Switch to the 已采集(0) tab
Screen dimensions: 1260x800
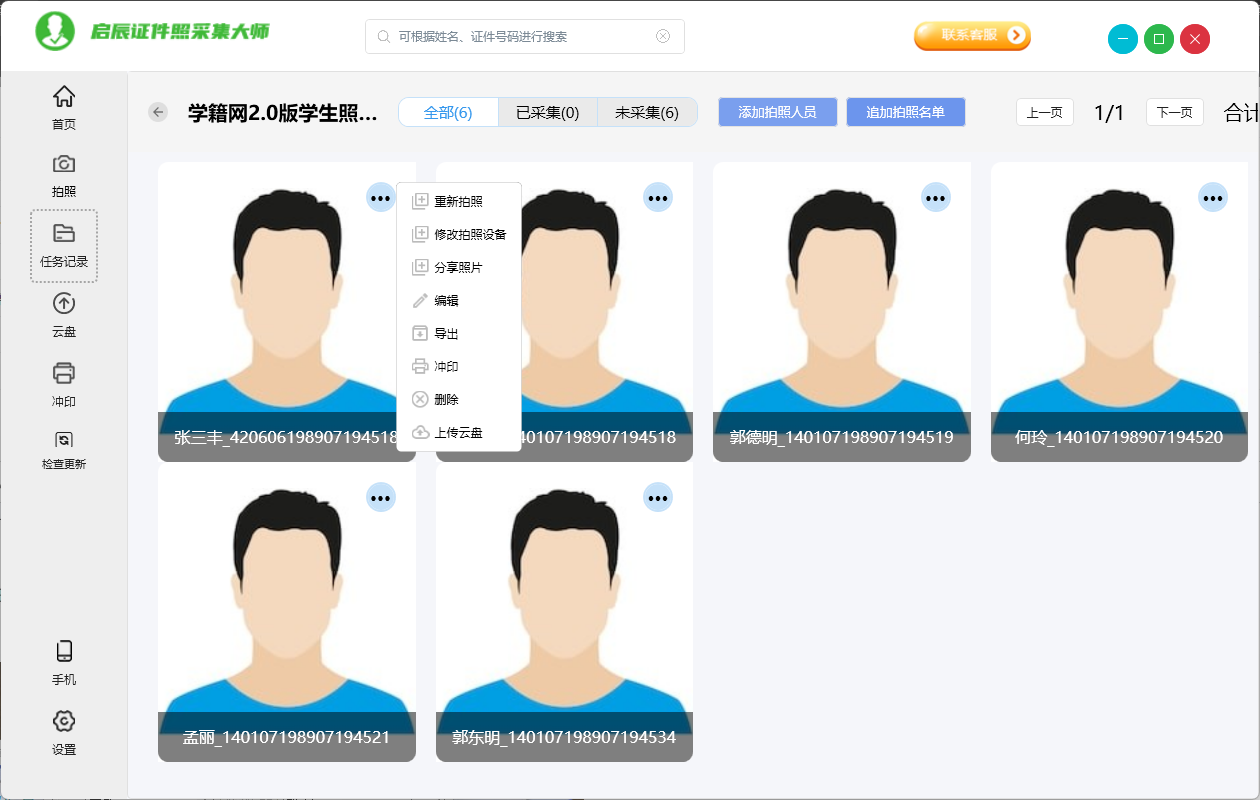(548, 112)
